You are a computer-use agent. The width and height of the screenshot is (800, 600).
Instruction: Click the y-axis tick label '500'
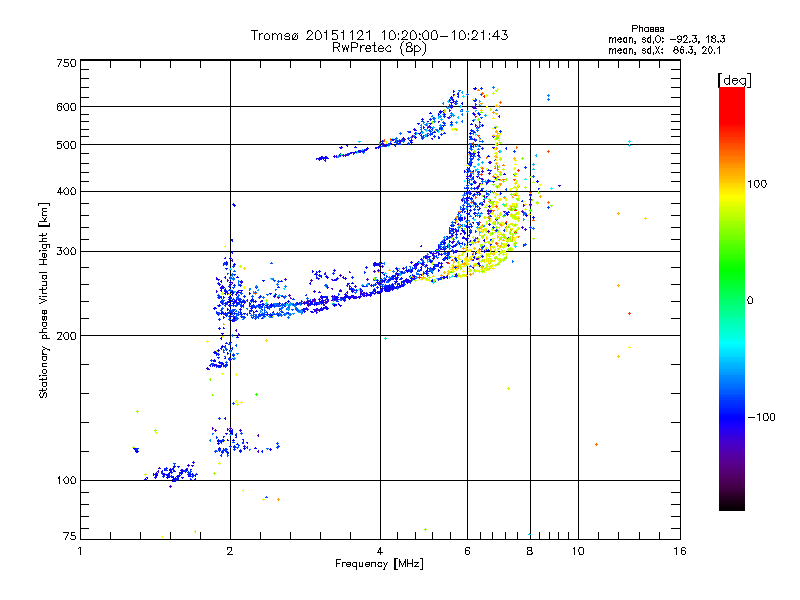coord(66,145)
